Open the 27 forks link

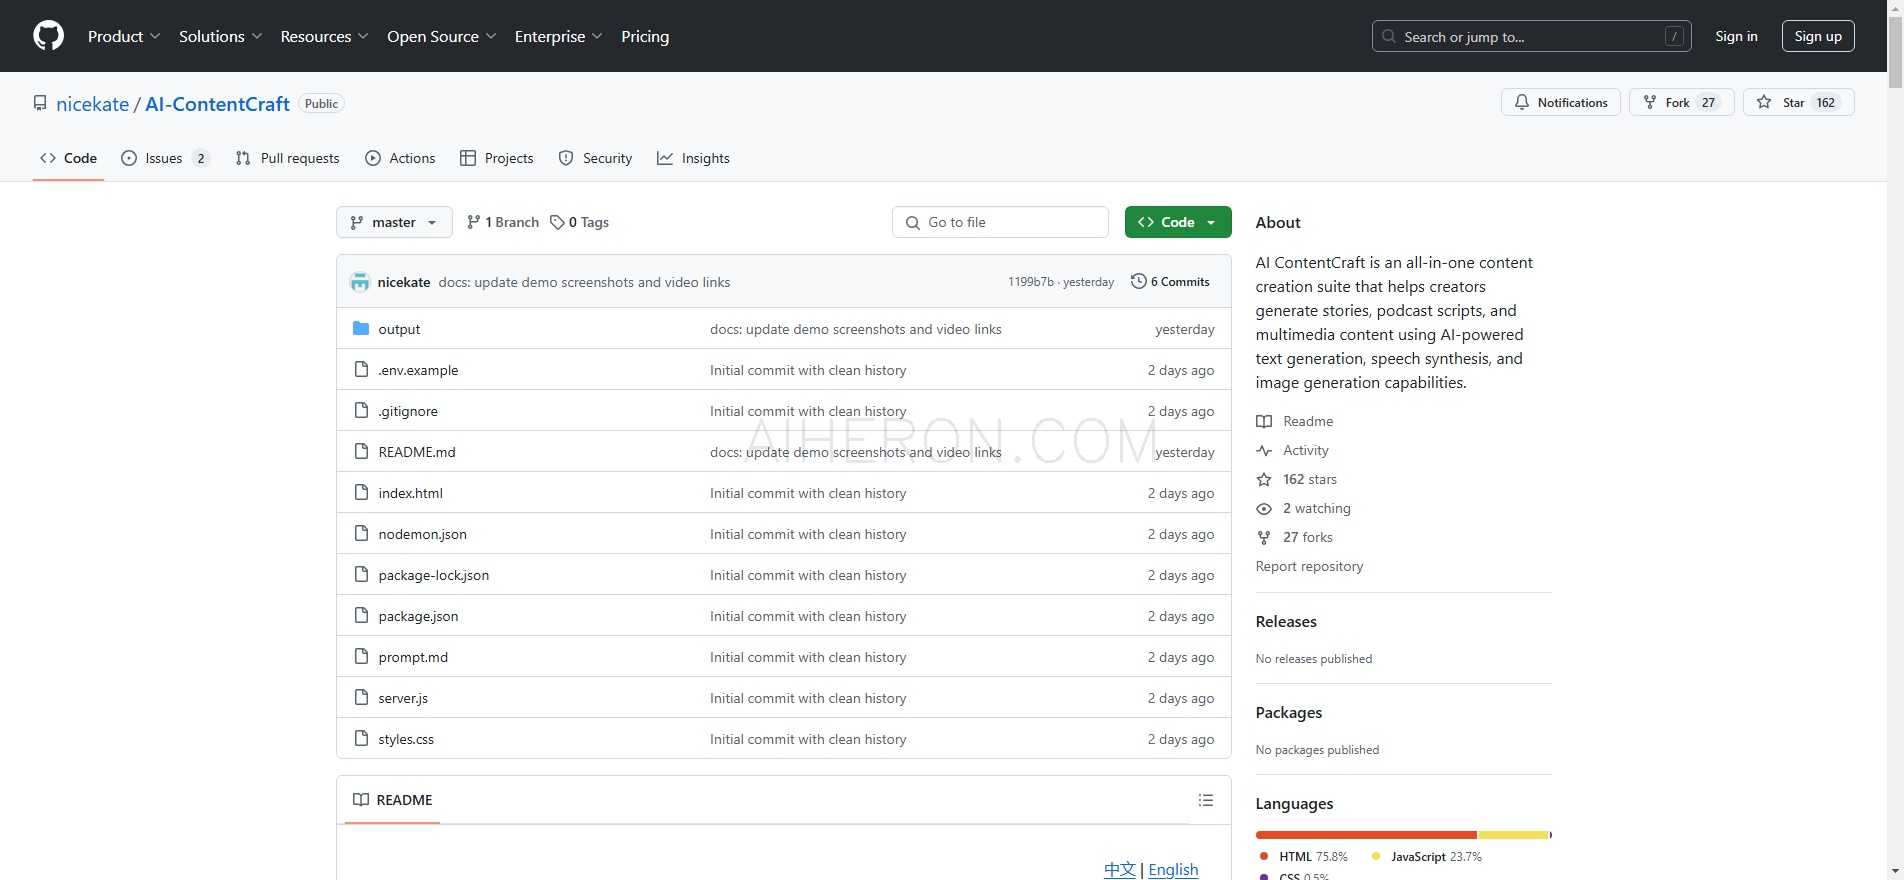[x=1307, y=537]
